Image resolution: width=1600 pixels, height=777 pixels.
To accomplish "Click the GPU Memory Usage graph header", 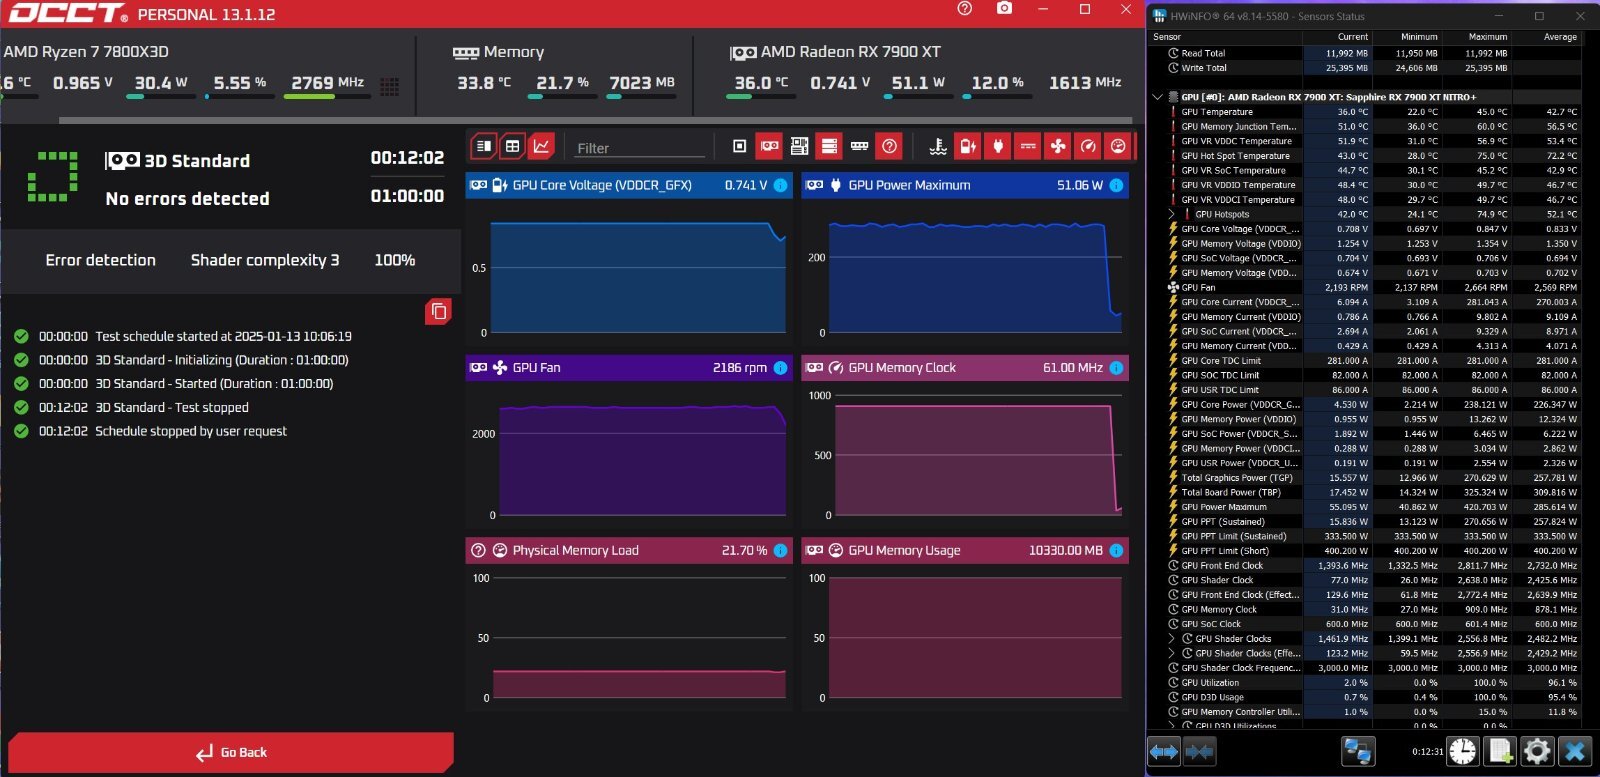I will (x=965, y=550).
